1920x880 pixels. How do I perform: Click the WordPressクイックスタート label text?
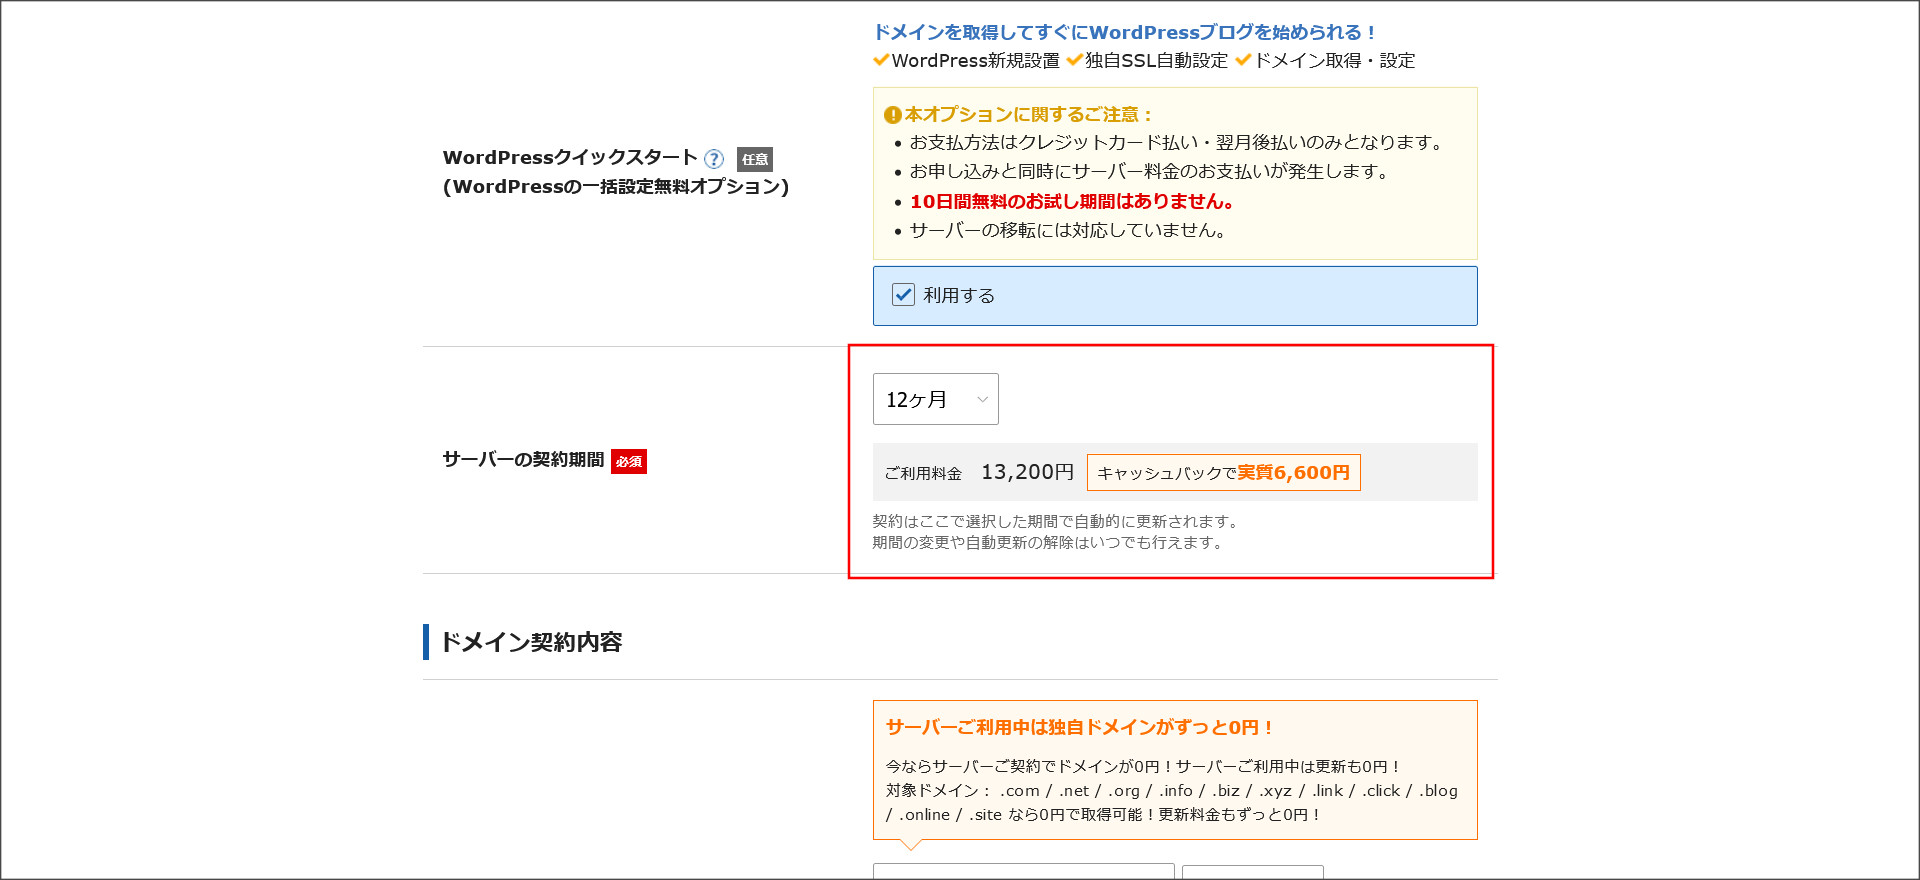coord(570,158)
